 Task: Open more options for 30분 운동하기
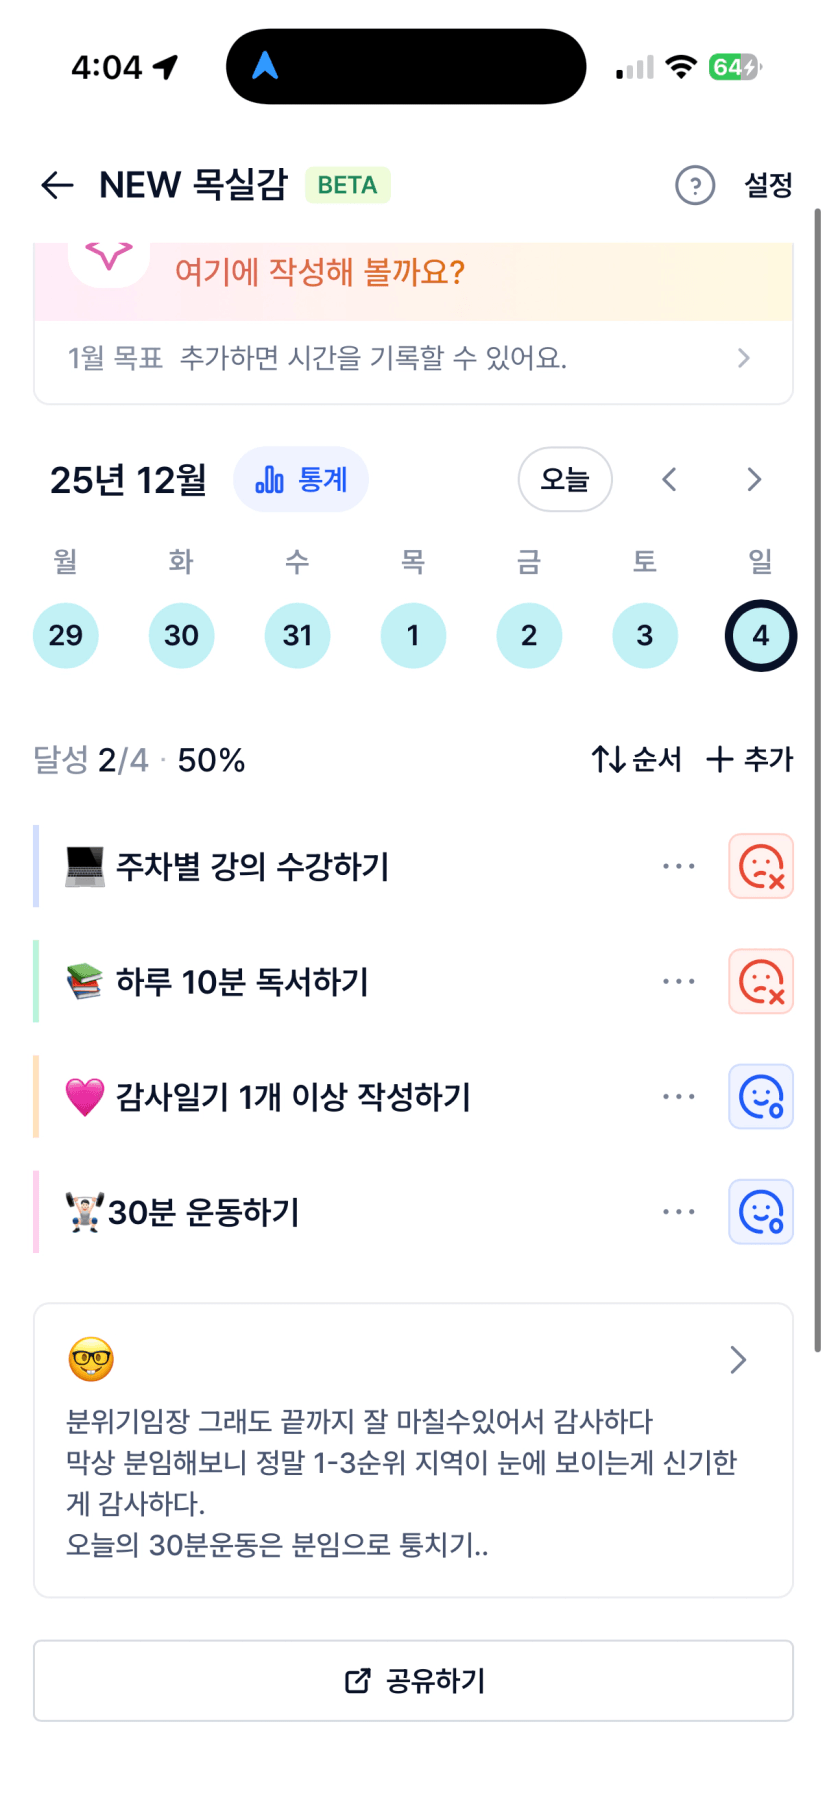tap(678, 1212)
